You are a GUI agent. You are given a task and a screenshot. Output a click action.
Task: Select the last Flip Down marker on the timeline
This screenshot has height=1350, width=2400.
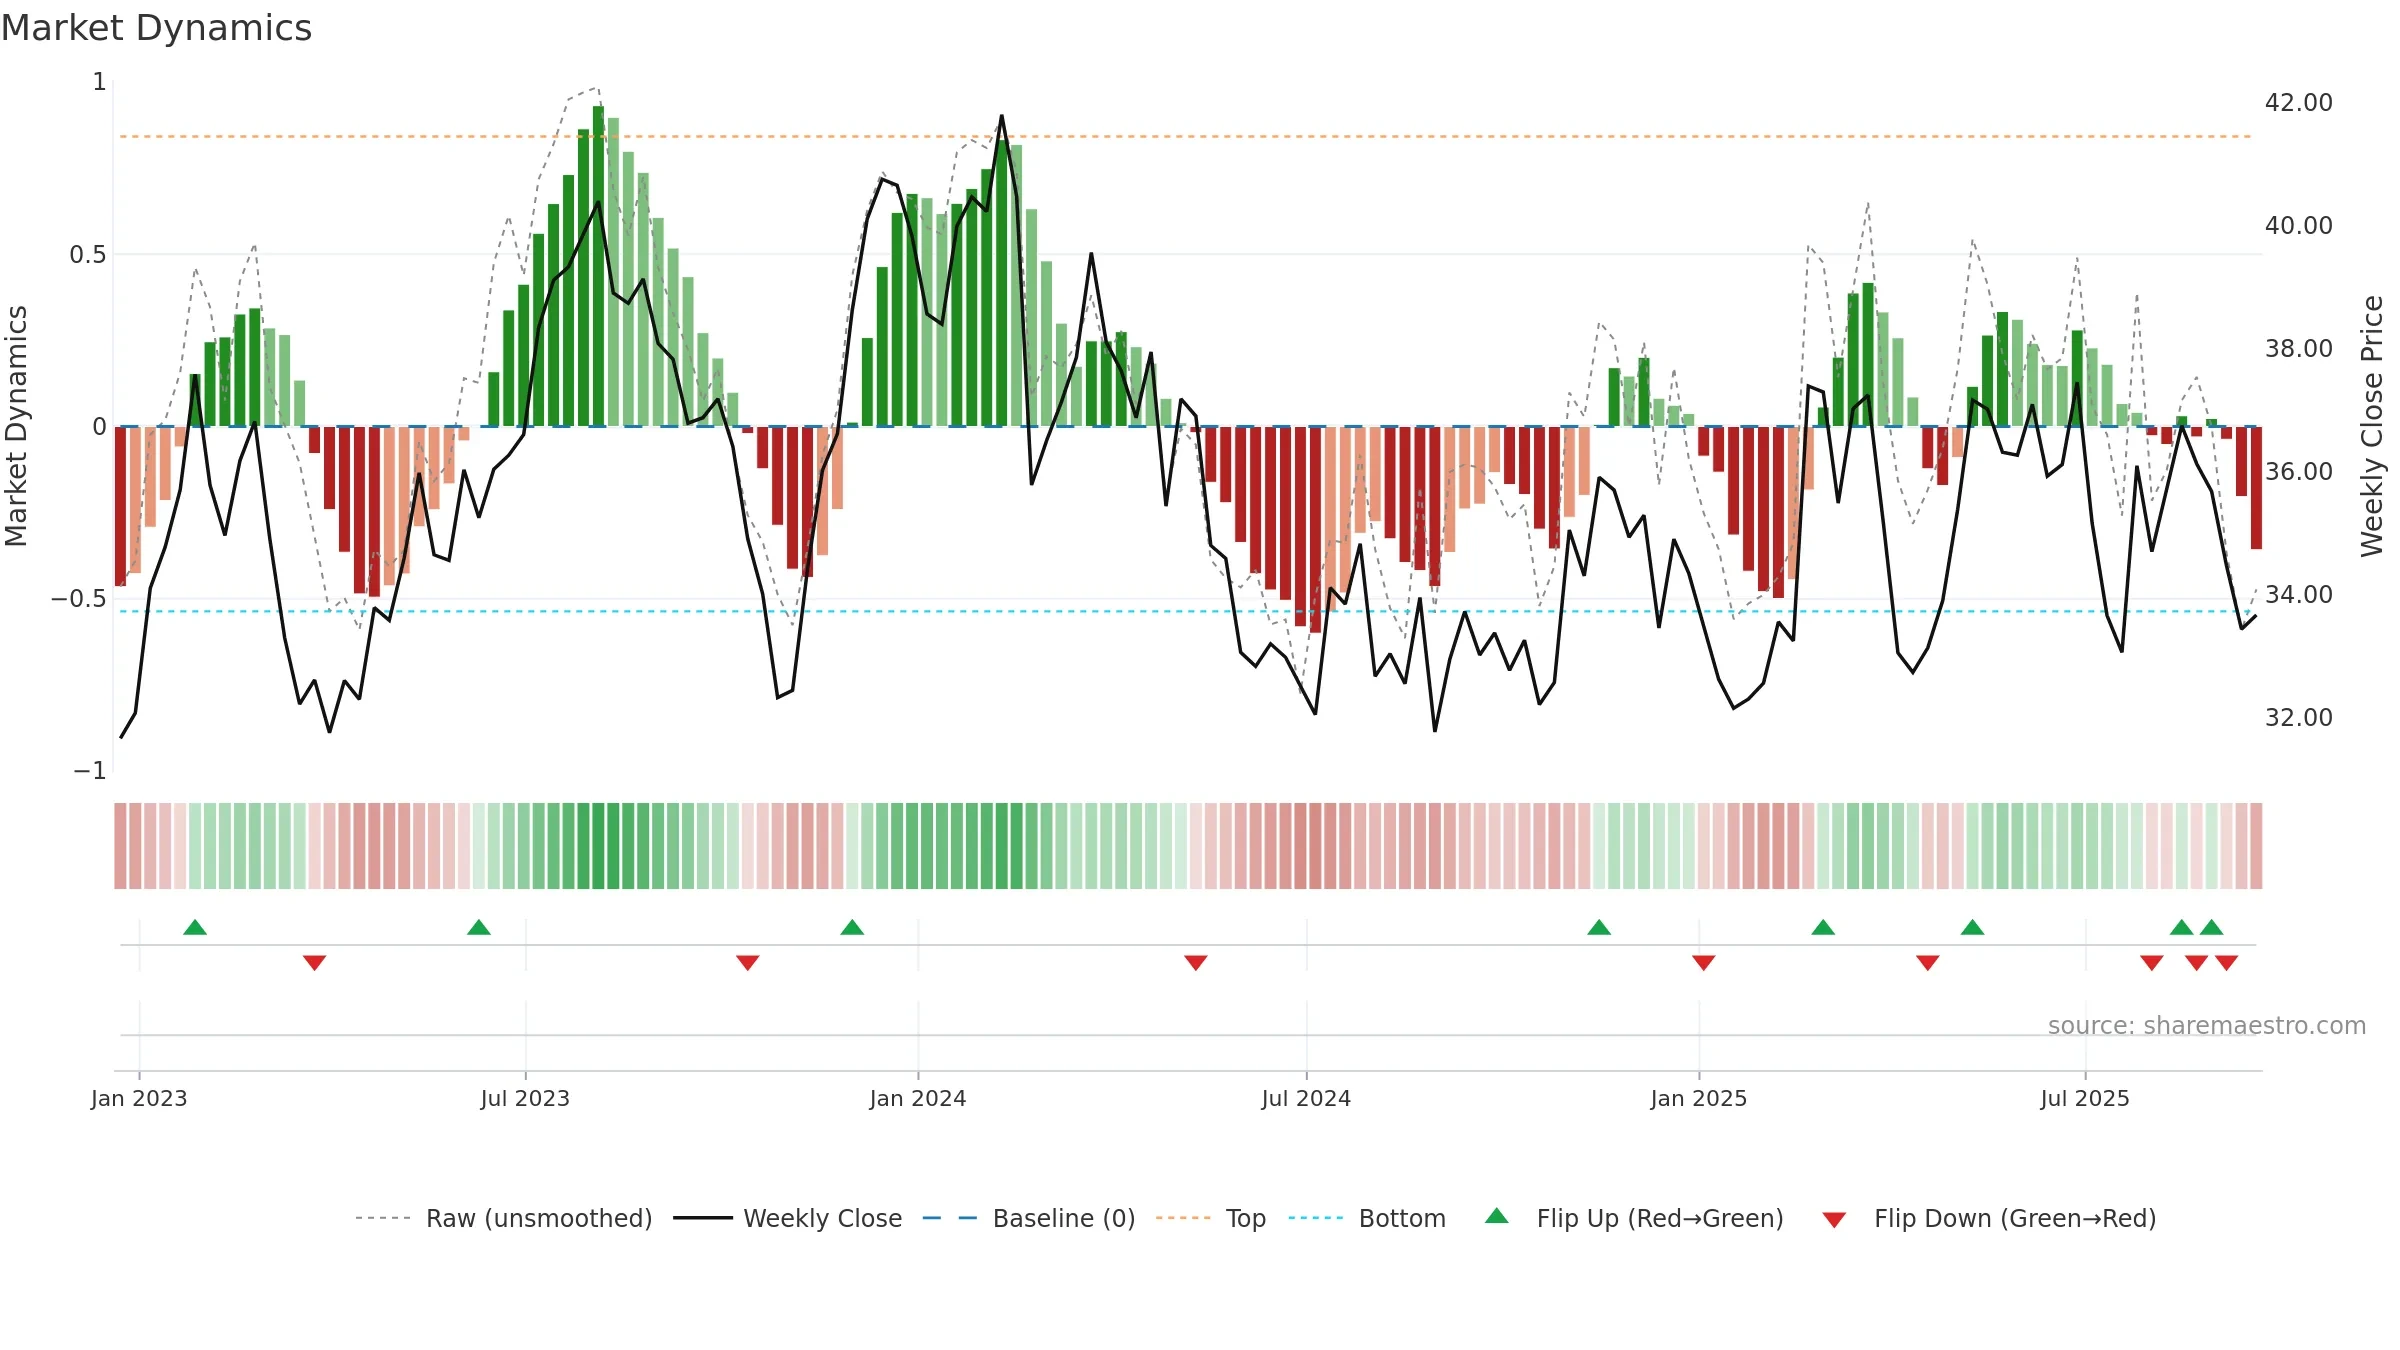coord(2226,962)
